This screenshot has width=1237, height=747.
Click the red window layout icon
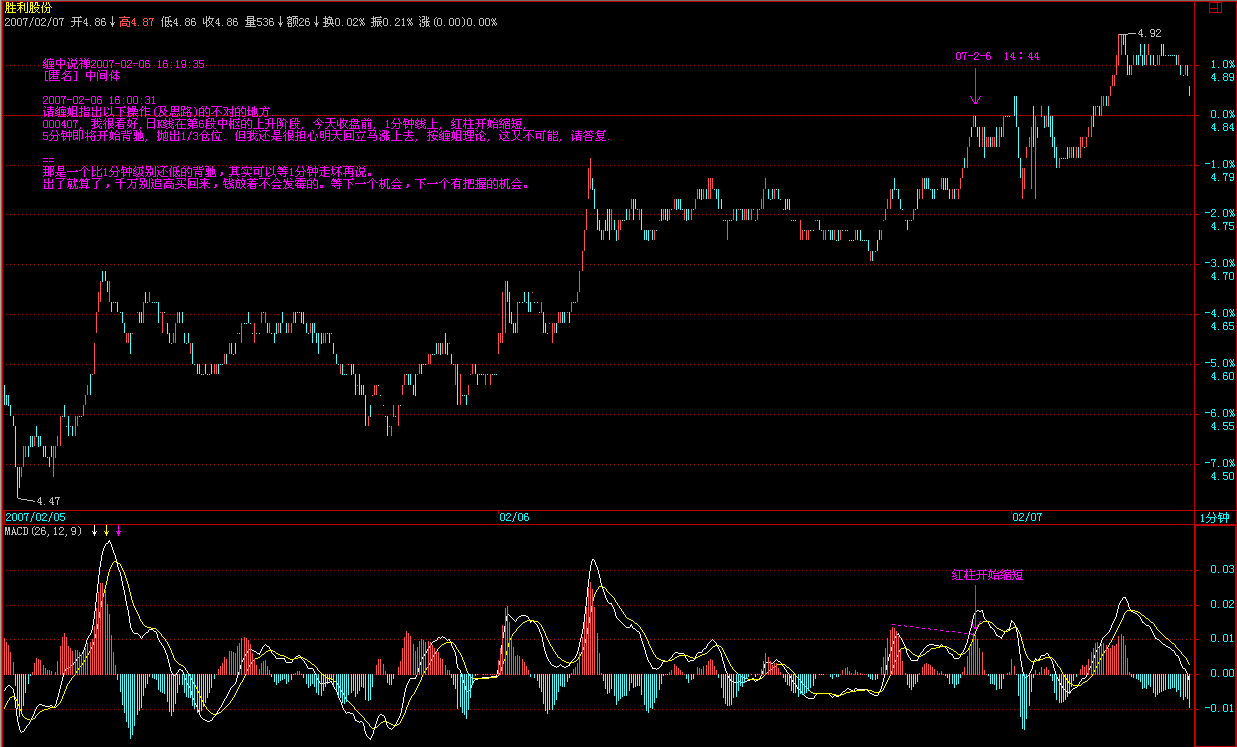point(1214,7)
